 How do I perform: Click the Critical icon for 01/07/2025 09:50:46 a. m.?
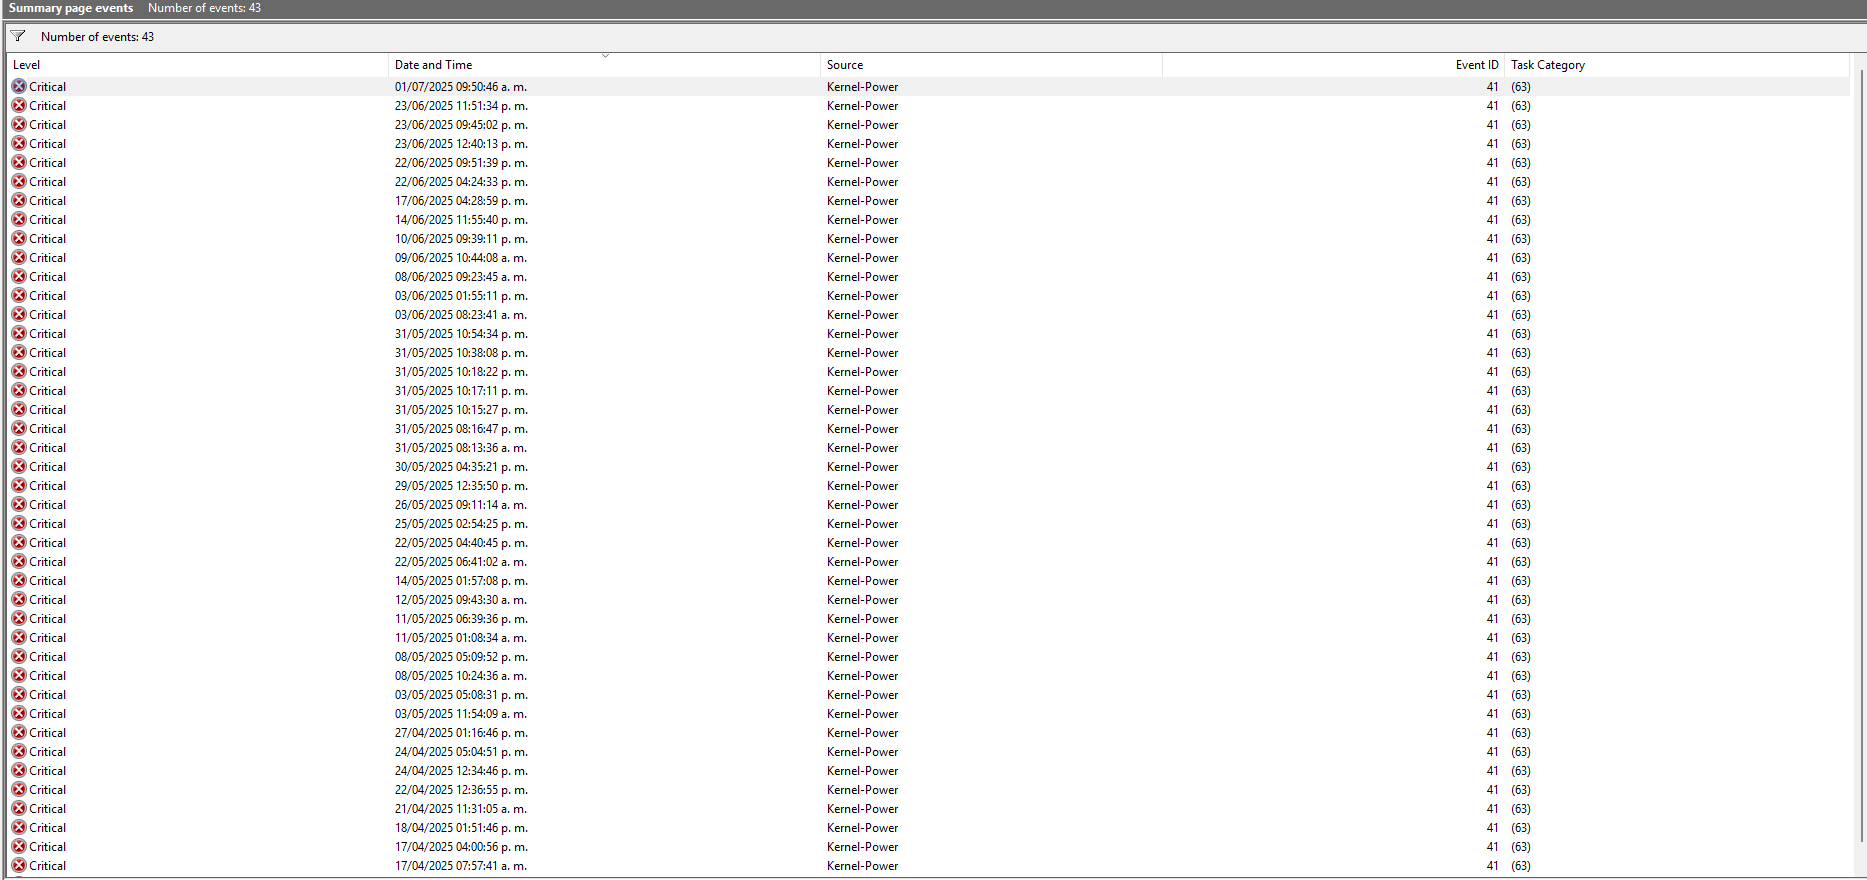pyautogui.click(x=19, y=87)
